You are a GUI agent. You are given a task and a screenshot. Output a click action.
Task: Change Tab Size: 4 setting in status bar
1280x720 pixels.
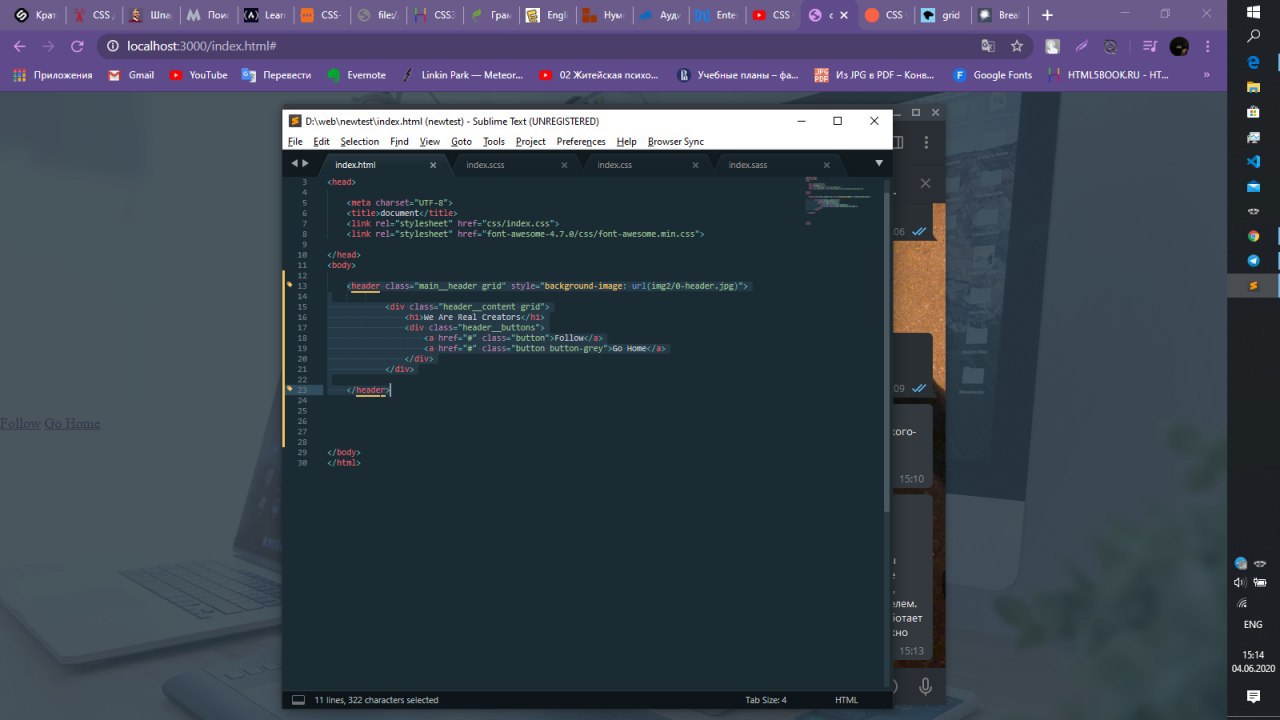(766, 700)
